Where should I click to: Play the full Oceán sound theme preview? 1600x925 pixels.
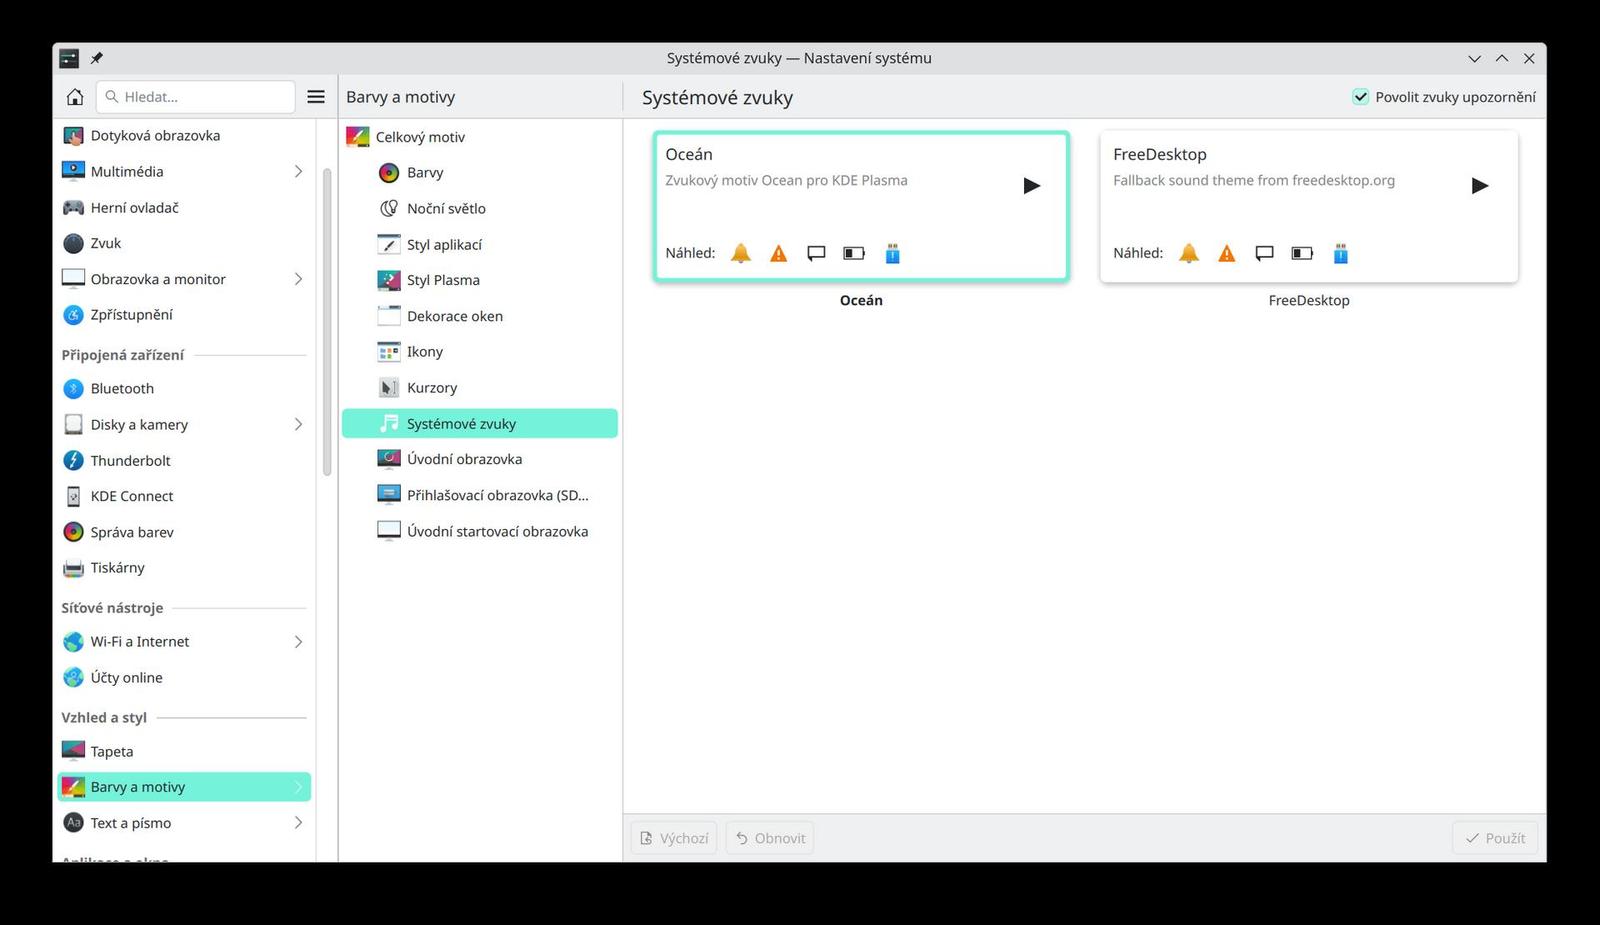(x=1032, y=185)
